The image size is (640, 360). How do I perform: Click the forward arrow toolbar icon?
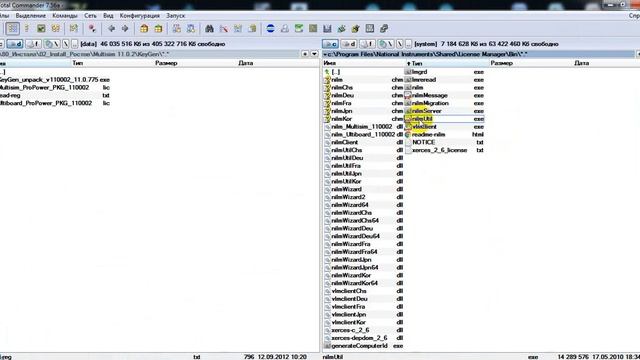[x=125, y=29]
